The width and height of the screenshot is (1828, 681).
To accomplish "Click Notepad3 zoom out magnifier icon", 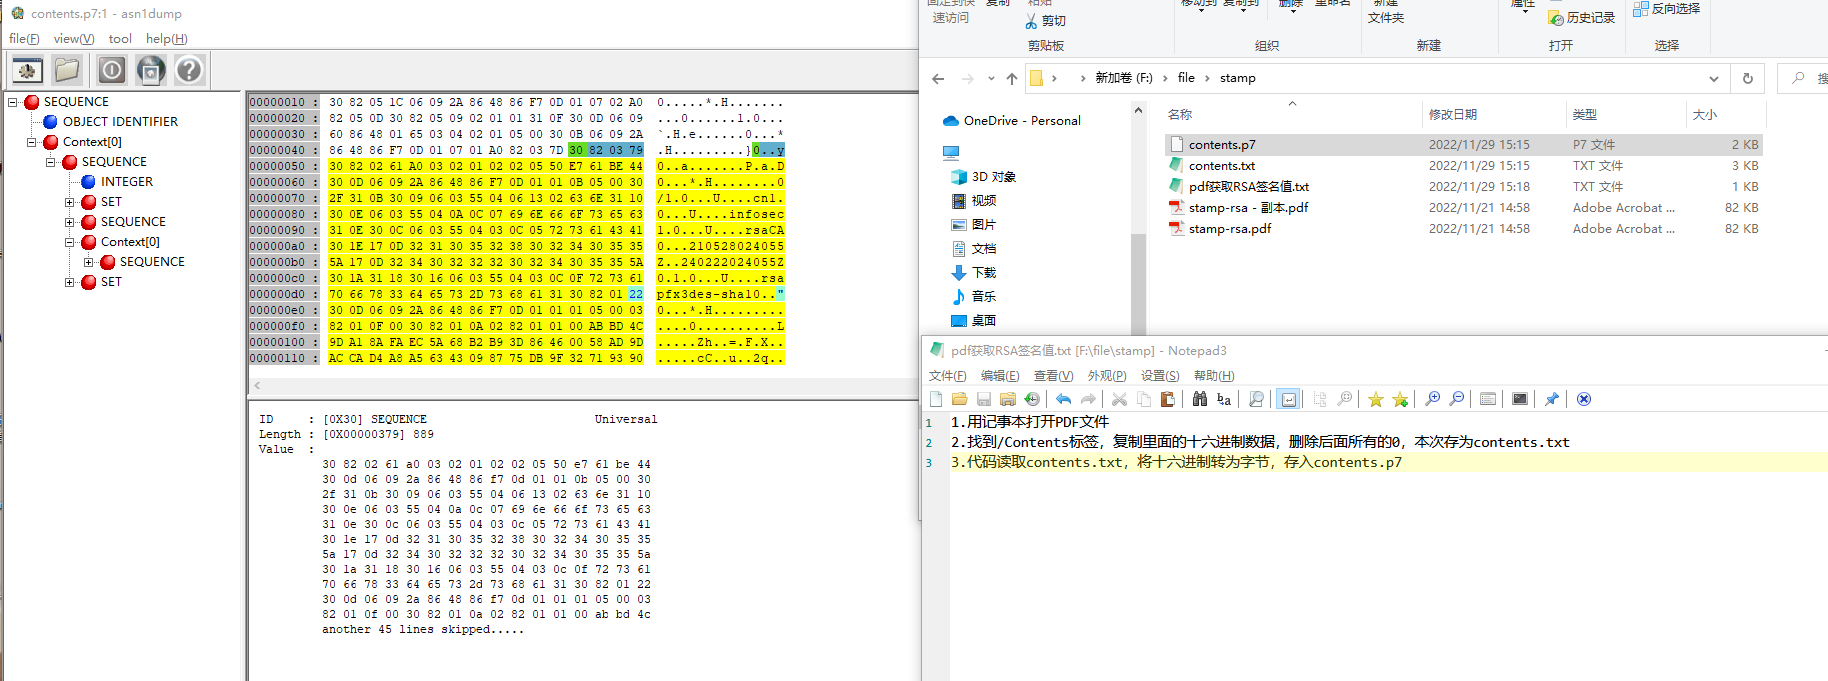I will 1457,399.
